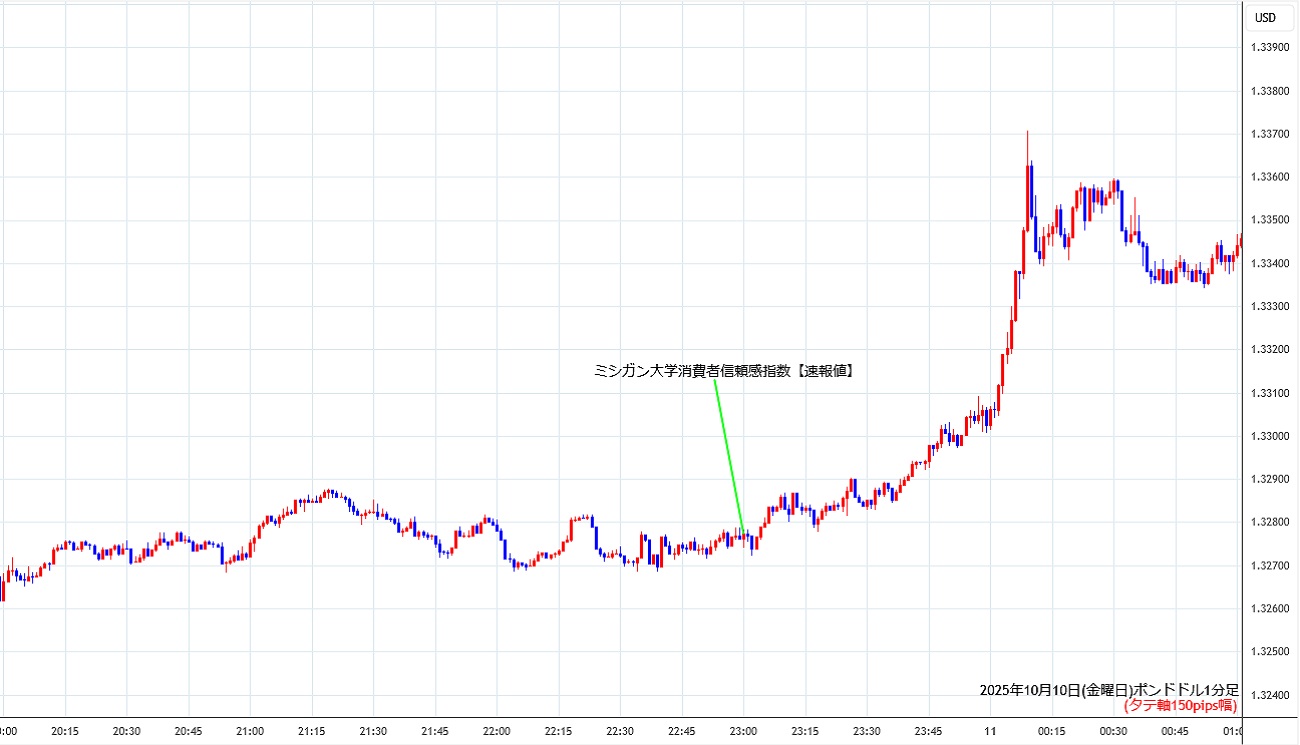
Task: Click the 20:15 time axis label
Action: [x=65, y=731]
